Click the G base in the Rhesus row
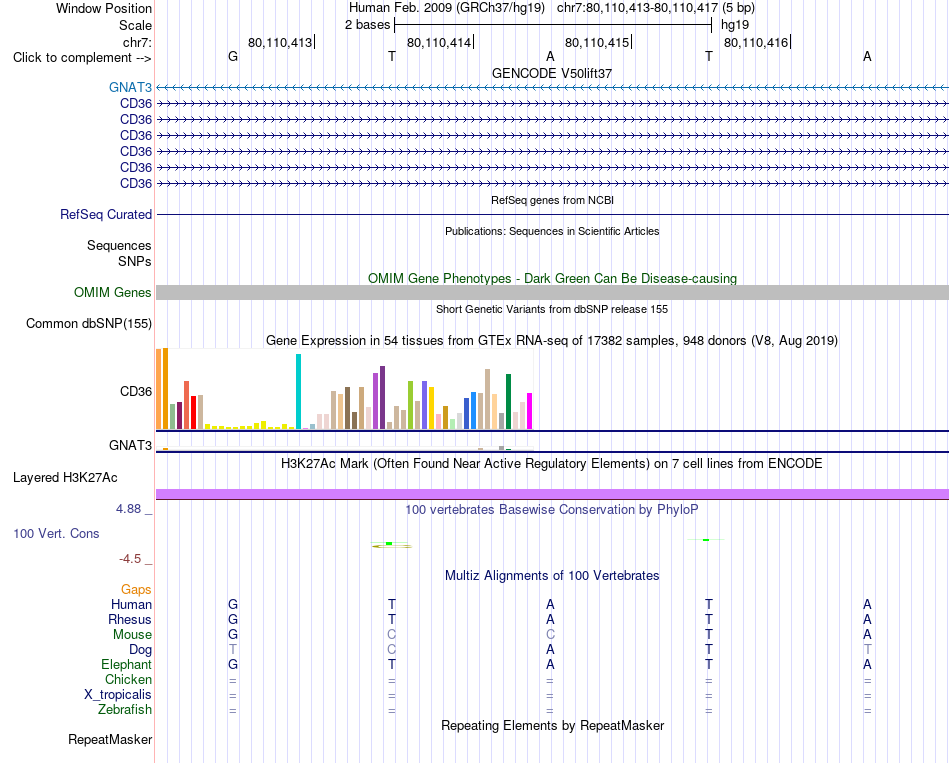Screen dimensions: 950x763 pos(233,619)
